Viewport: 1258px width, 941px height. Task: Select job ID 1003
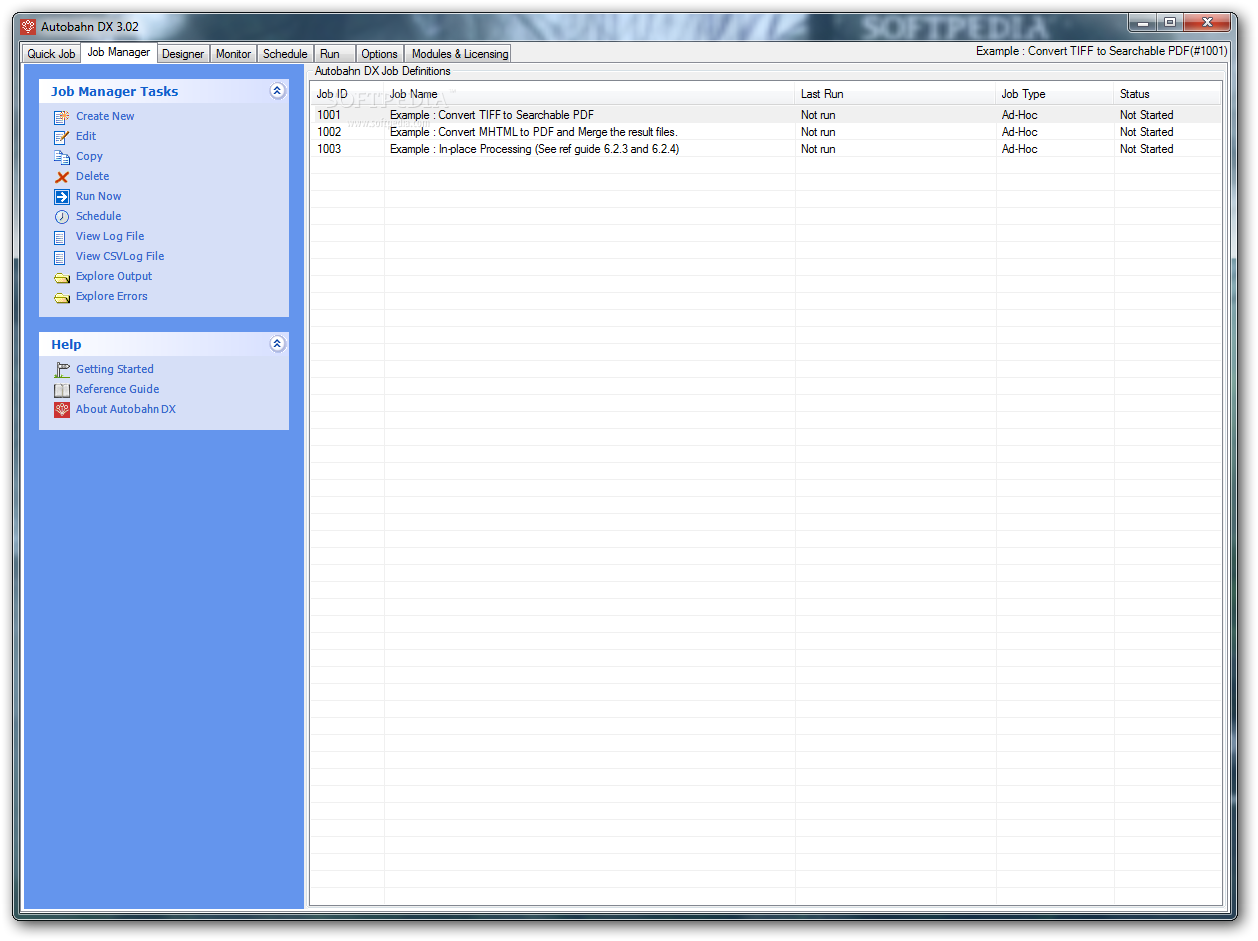tap(329, 149)
